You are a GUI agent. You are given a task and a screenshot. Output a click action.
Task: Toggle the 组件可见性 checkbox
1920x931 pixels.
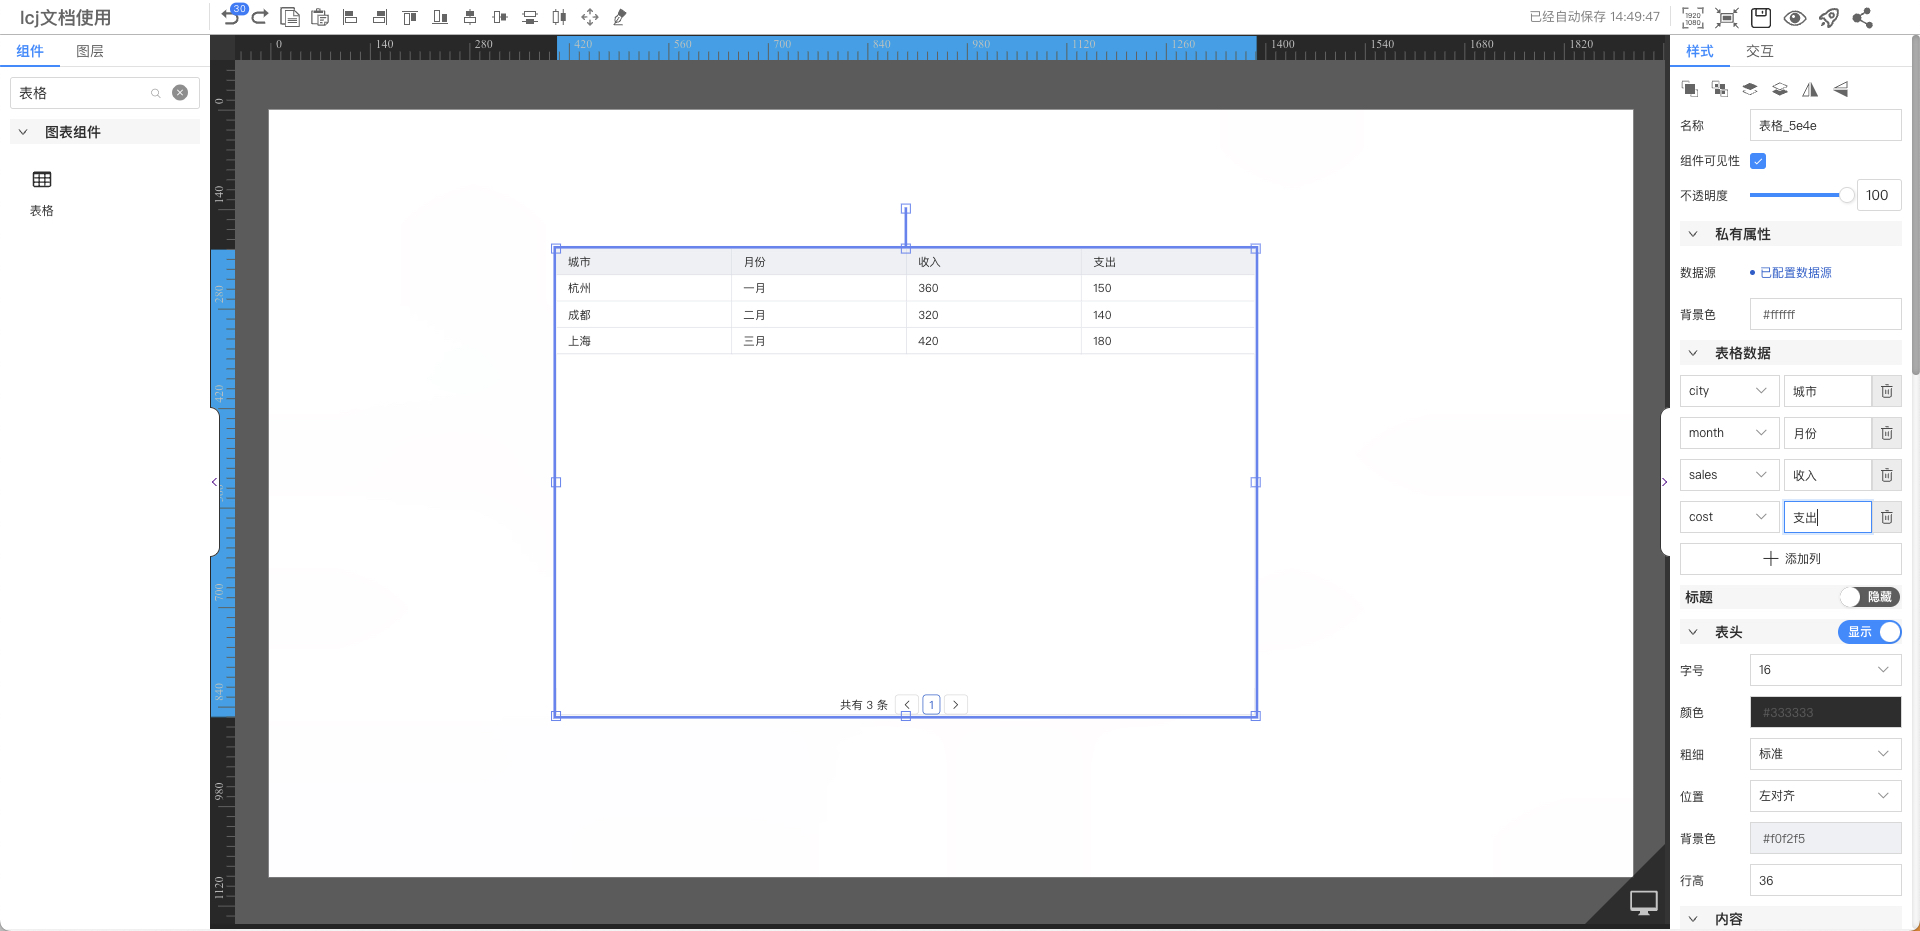(1758, 161)
